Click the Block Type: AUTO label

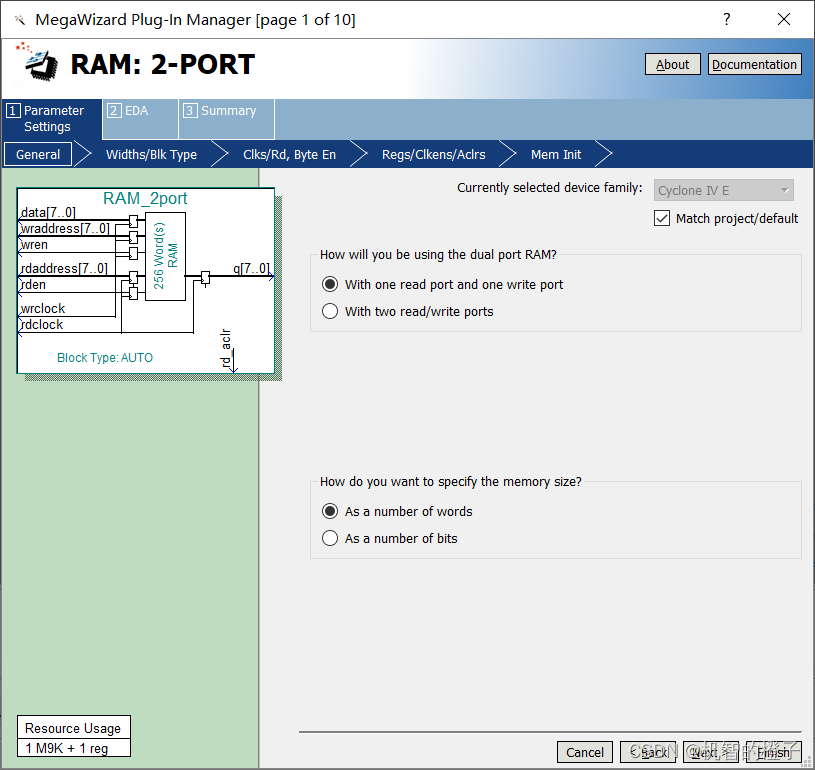click(x=105, y=358)
